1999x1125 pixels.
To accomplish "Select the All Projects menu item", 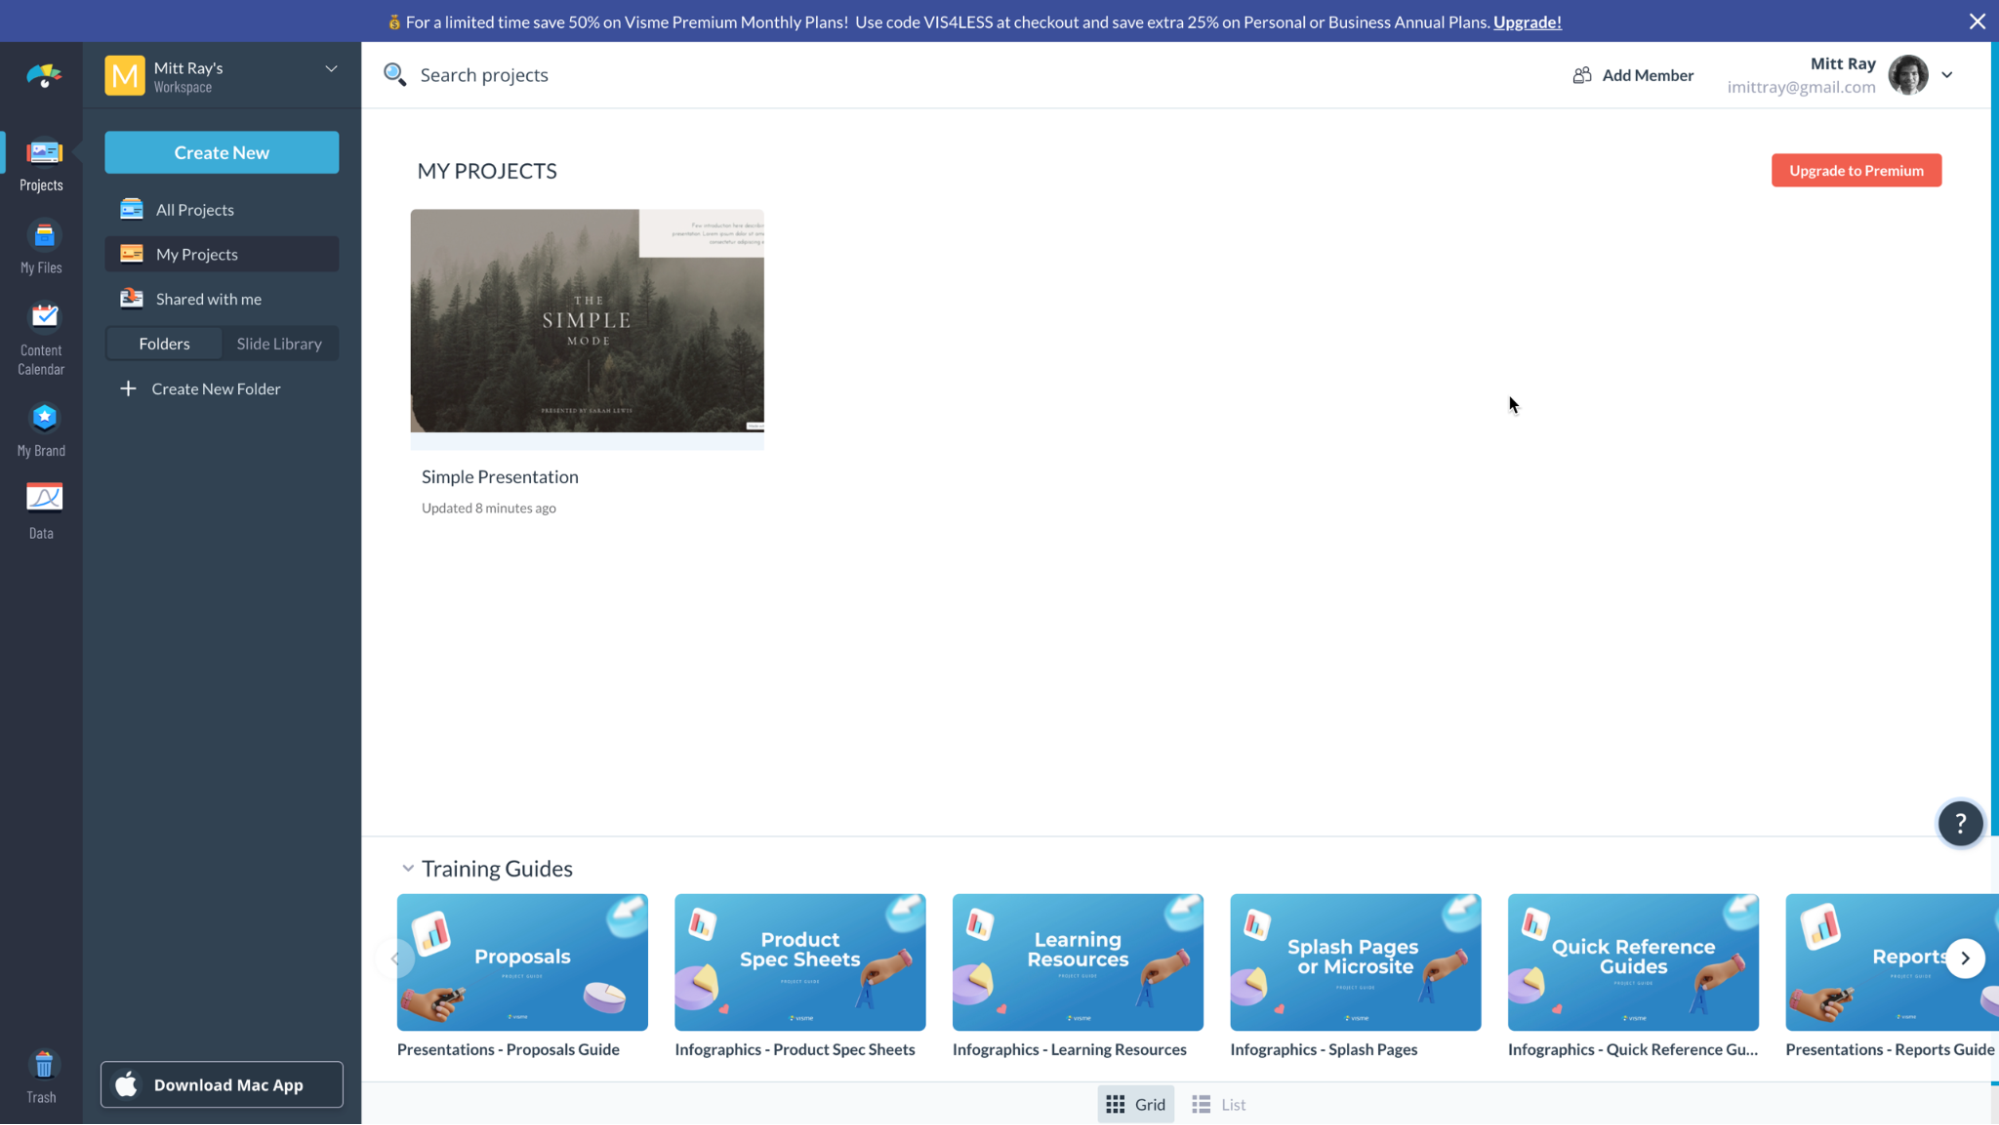I will tap(194, 209).
